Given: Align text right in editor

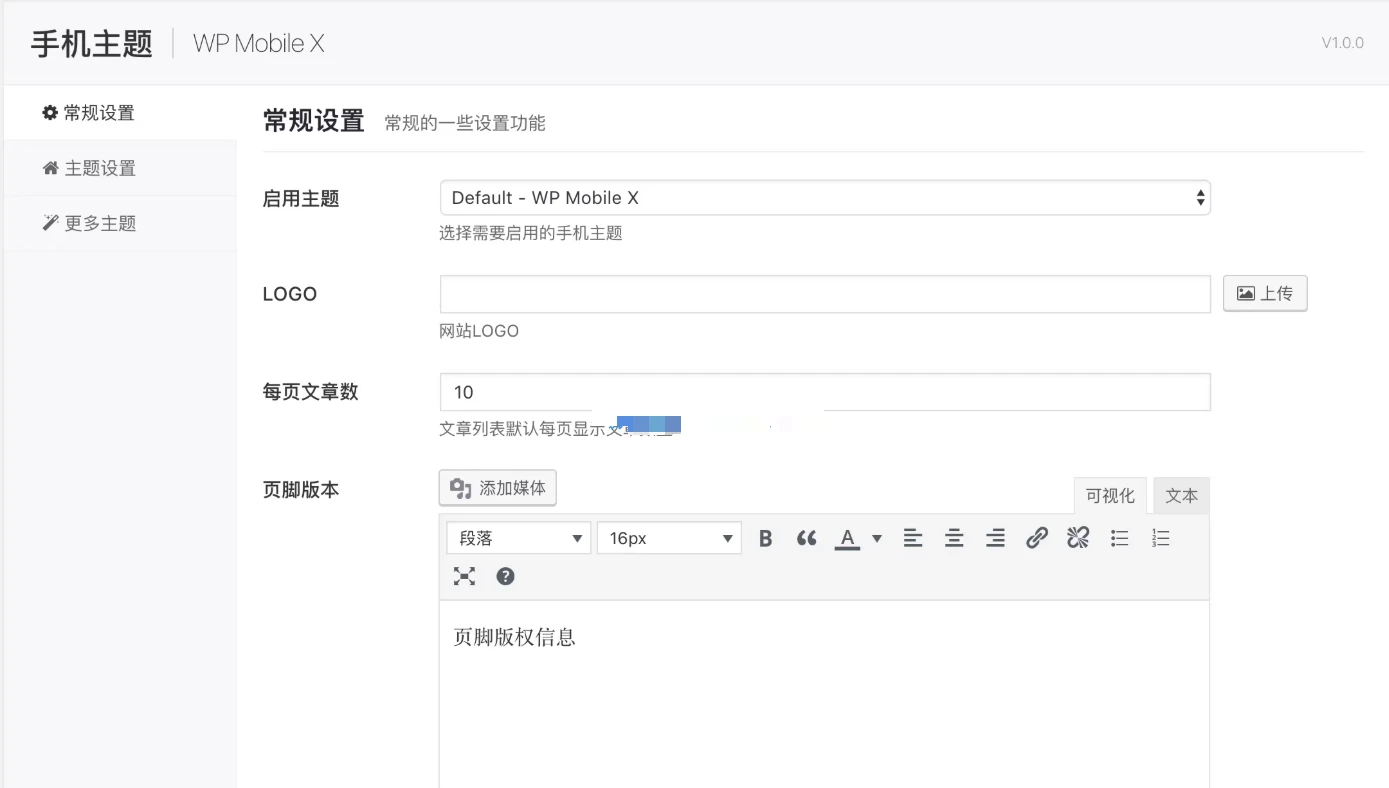Looking at the screenshot, I should coord(995,539).
